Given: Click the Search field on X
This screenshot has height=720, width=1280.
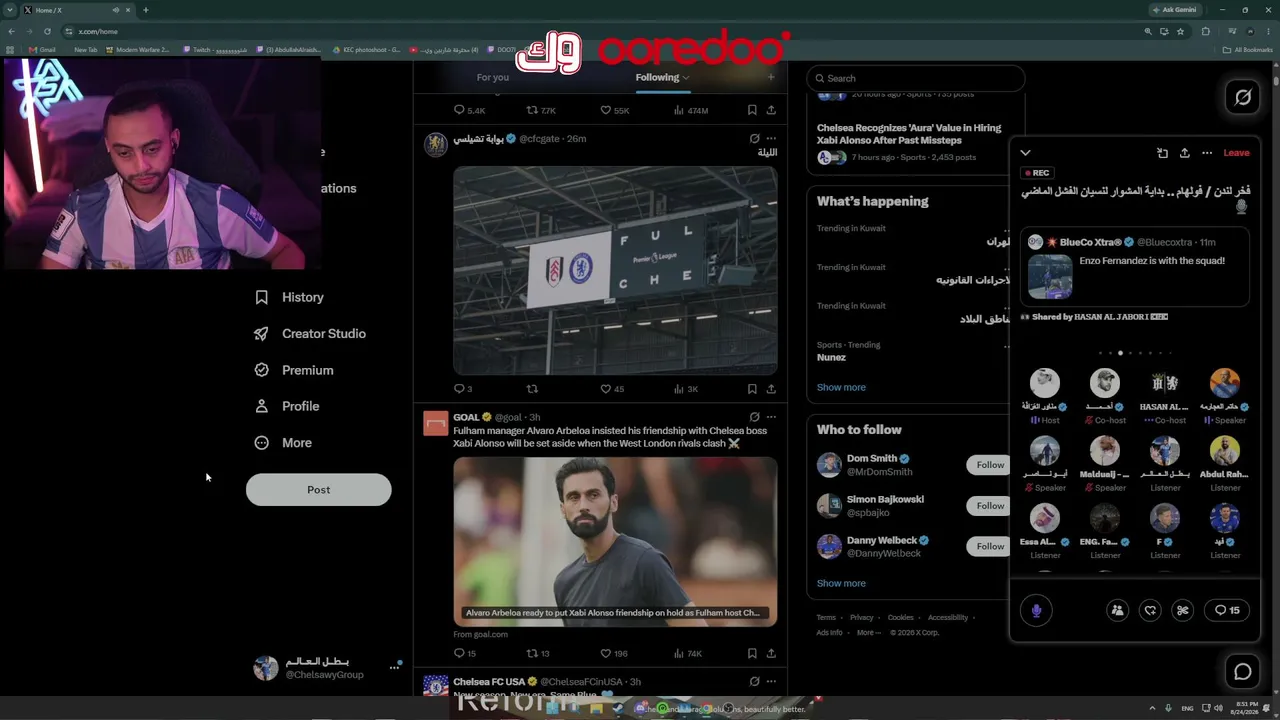Looking at the screenshot, I should 916,78.
